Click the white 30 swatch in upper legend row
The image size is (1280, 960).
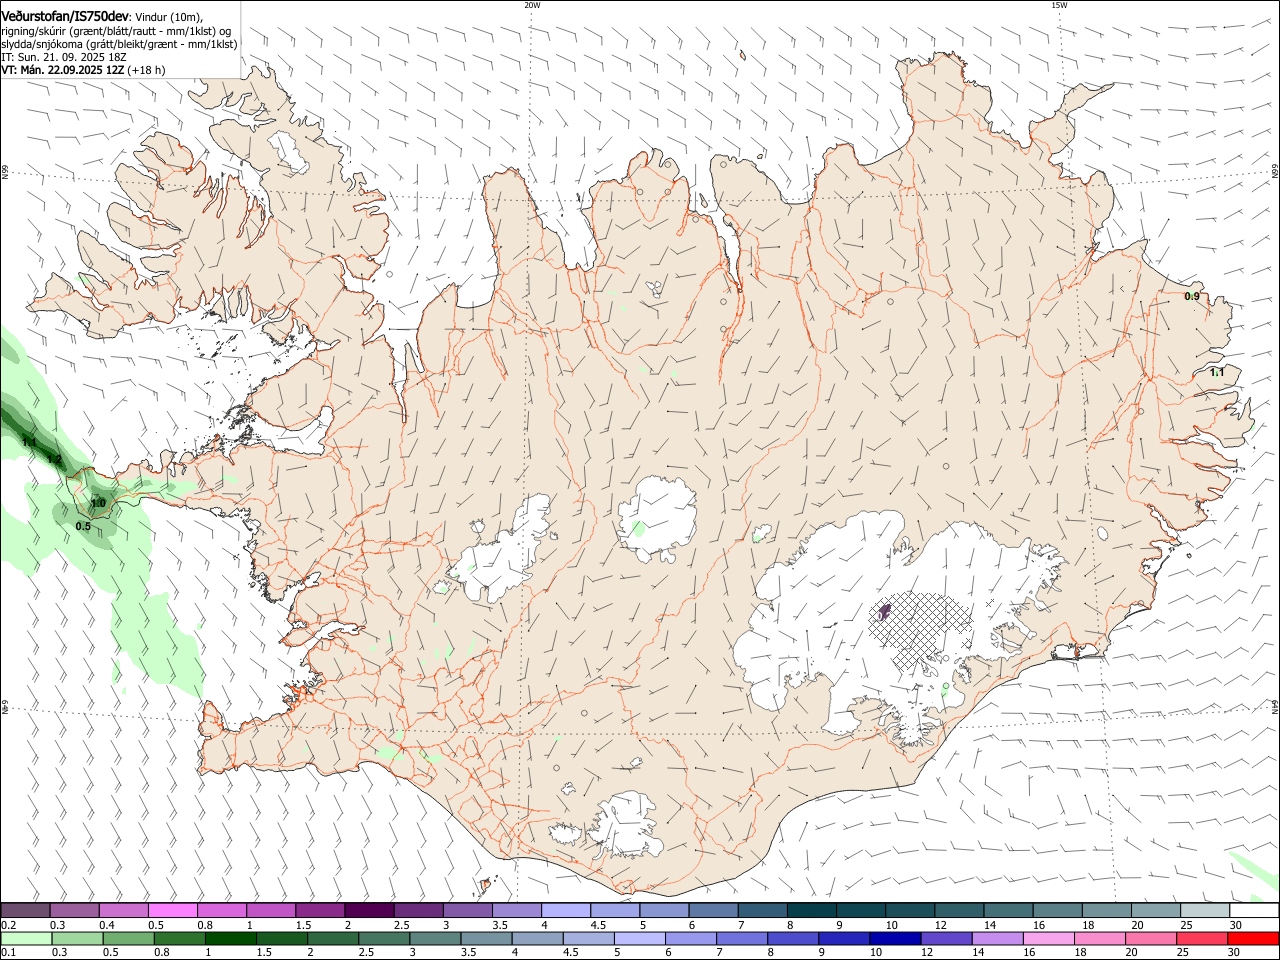coord(1254,911)
